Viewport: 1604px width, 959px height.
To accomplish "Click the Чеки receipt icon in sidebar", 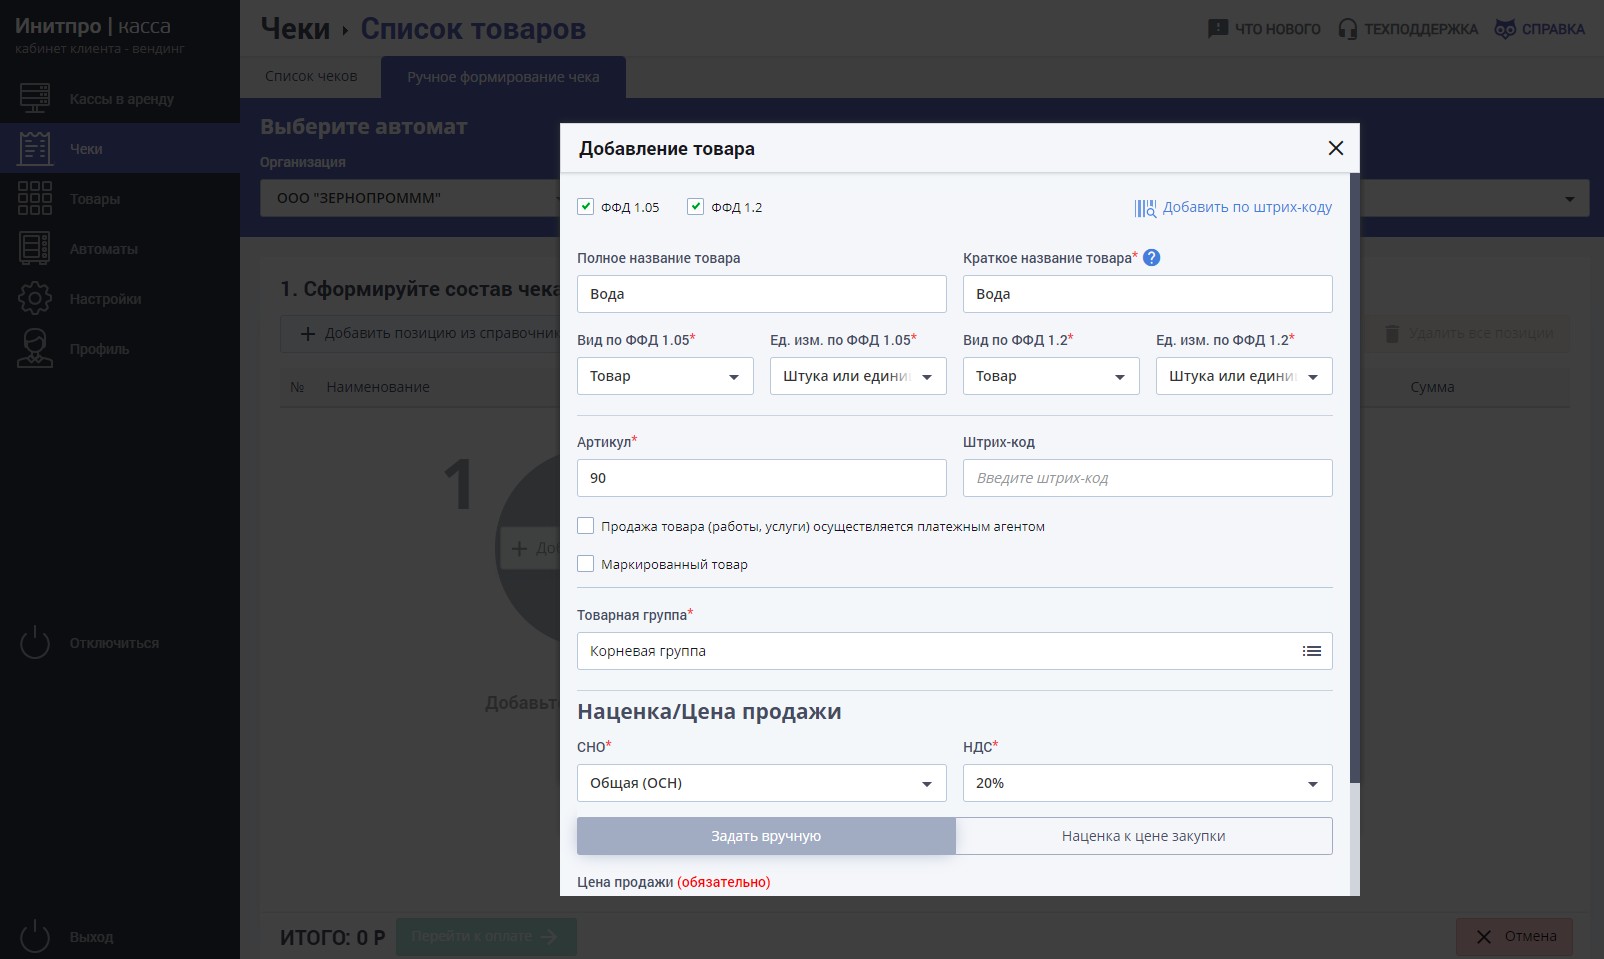I will click(34, 148).
